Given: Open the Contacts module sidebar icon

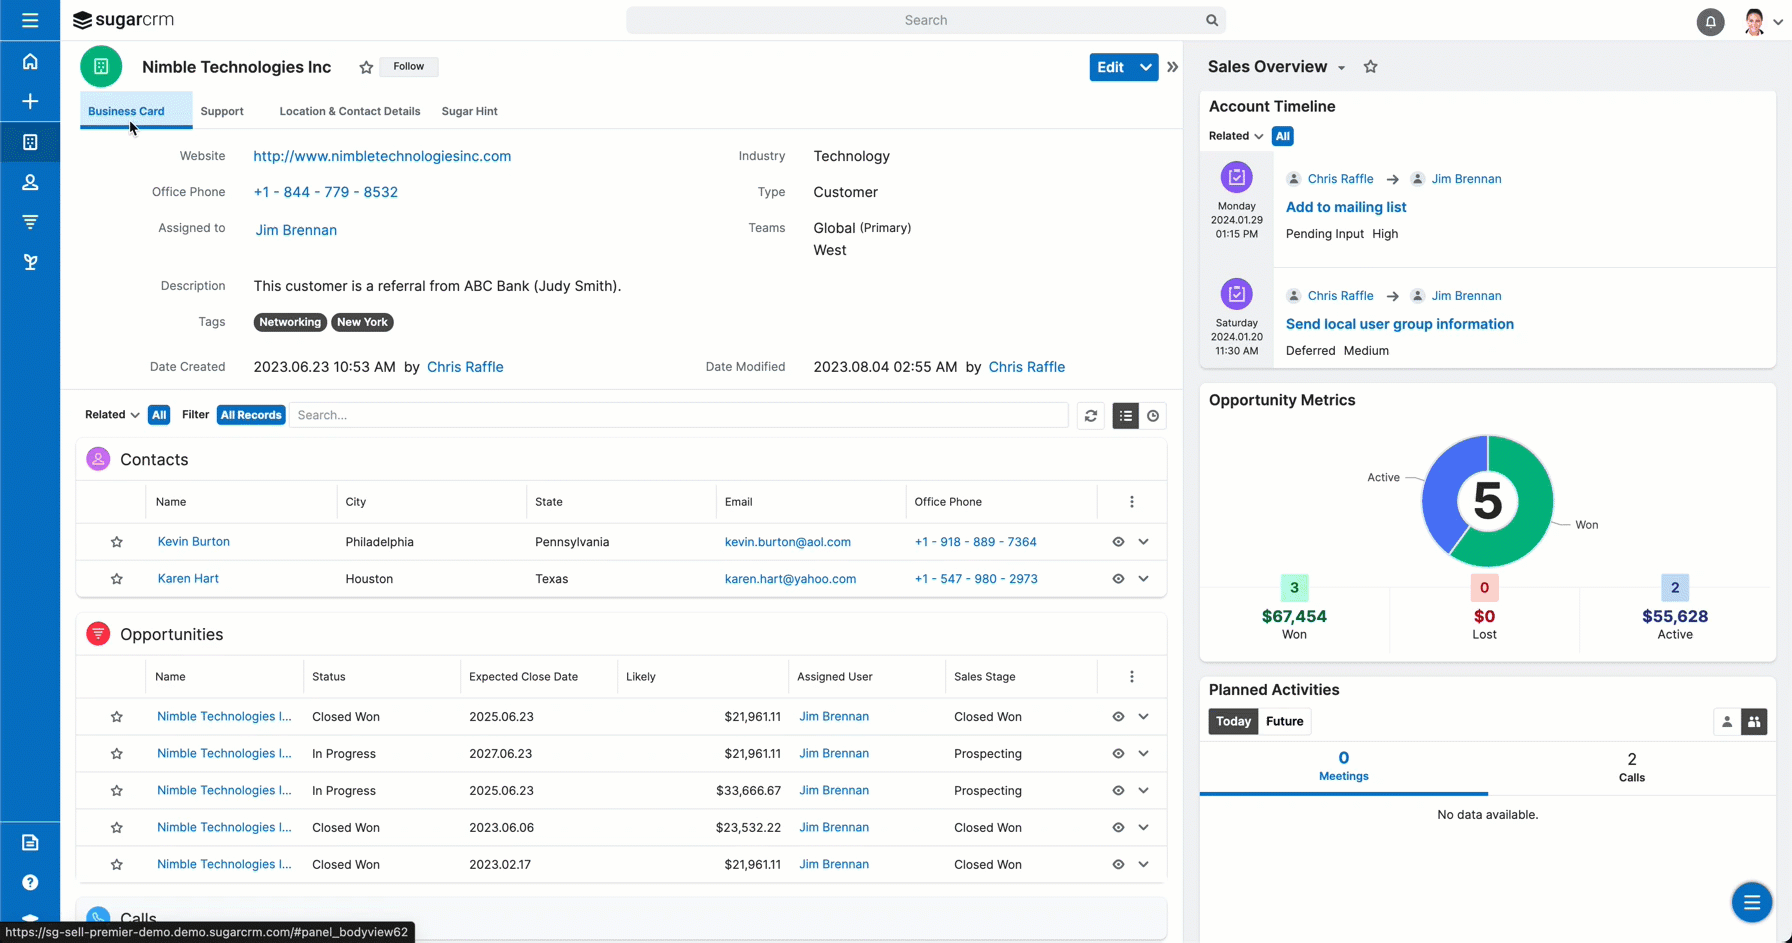Looking at the screenshot, I should tap(30, 182).
